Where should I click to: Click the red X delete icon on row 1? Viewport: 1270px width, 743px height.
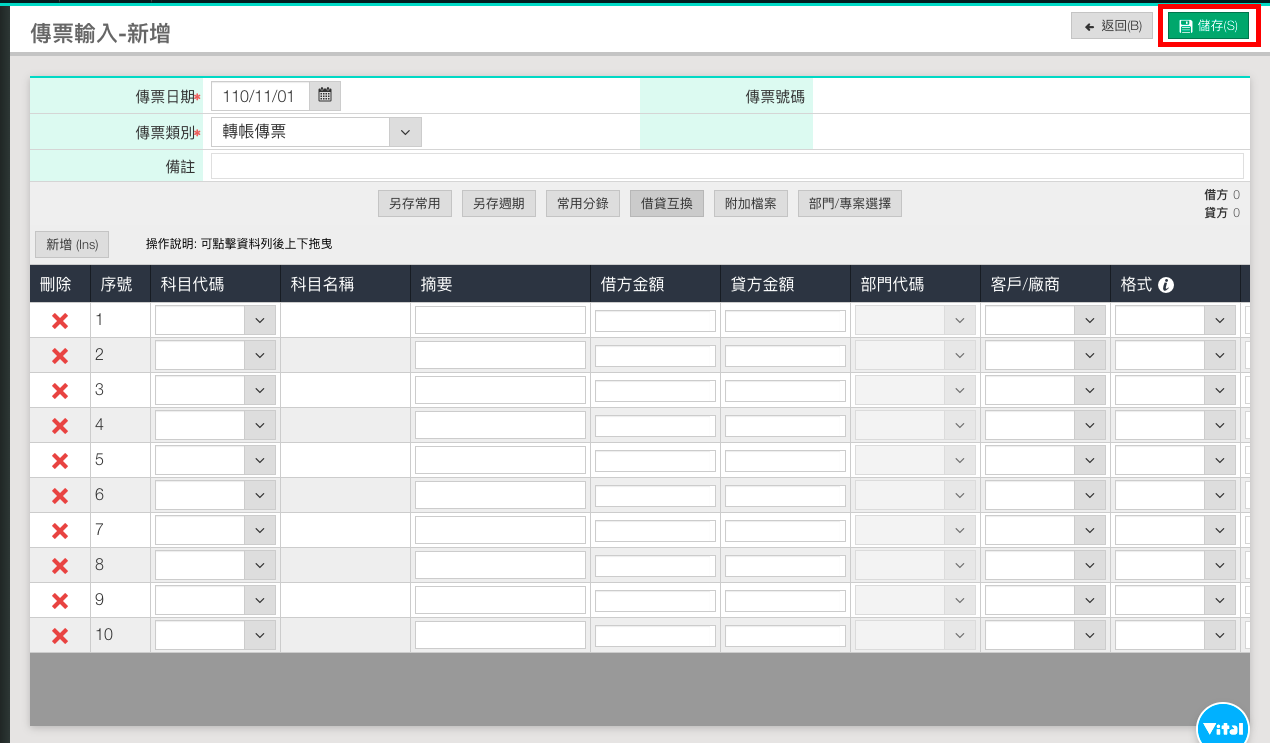pyautogui.click(x=60, y=321)
